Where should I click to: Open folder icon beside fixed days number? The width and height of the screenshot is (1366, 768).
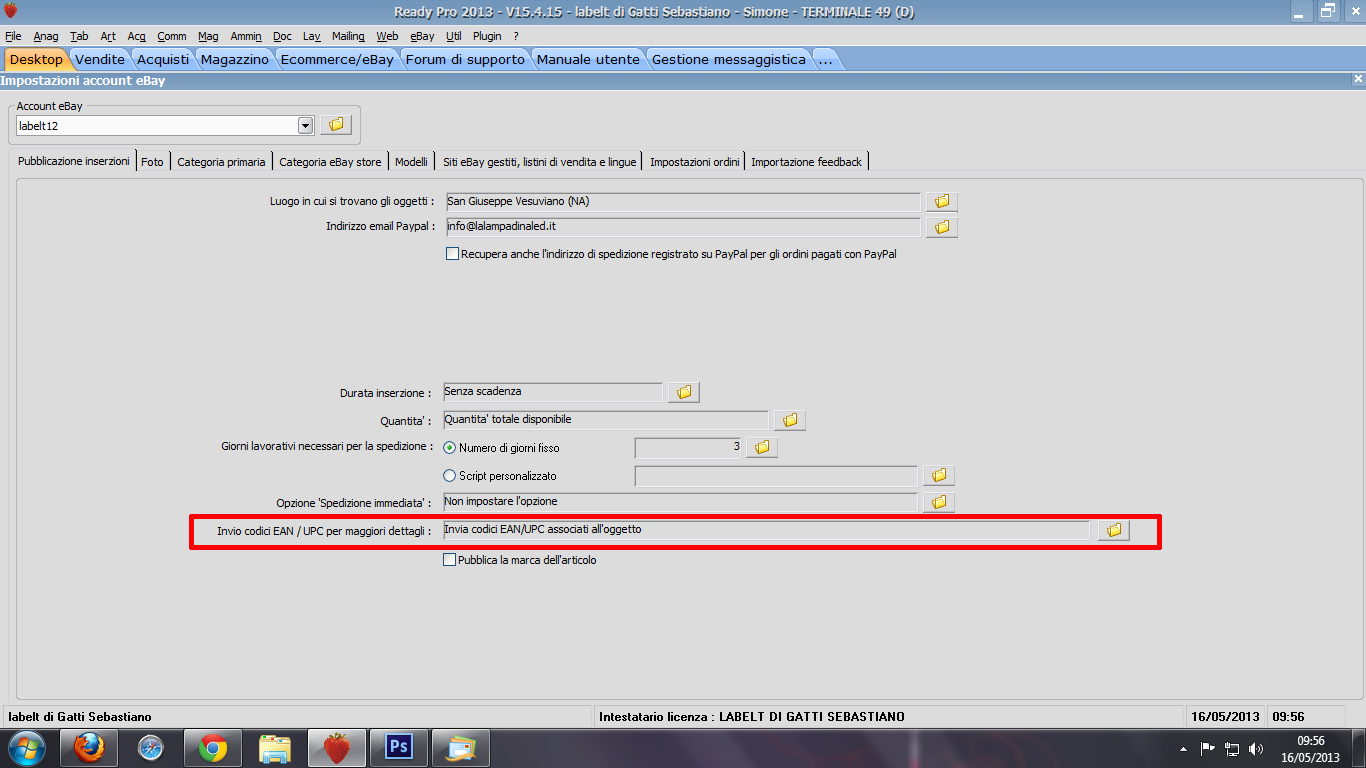pos(762,448)
